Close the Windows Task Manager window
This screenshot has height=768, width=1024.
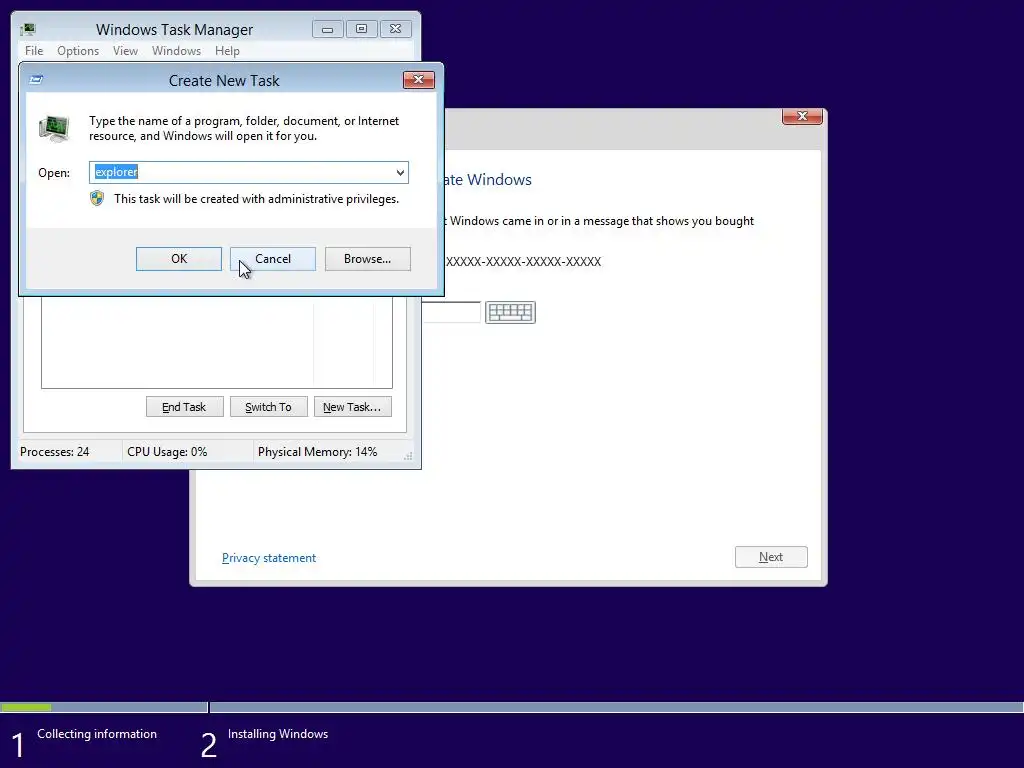pyautogui.click(x=396, y=29)
